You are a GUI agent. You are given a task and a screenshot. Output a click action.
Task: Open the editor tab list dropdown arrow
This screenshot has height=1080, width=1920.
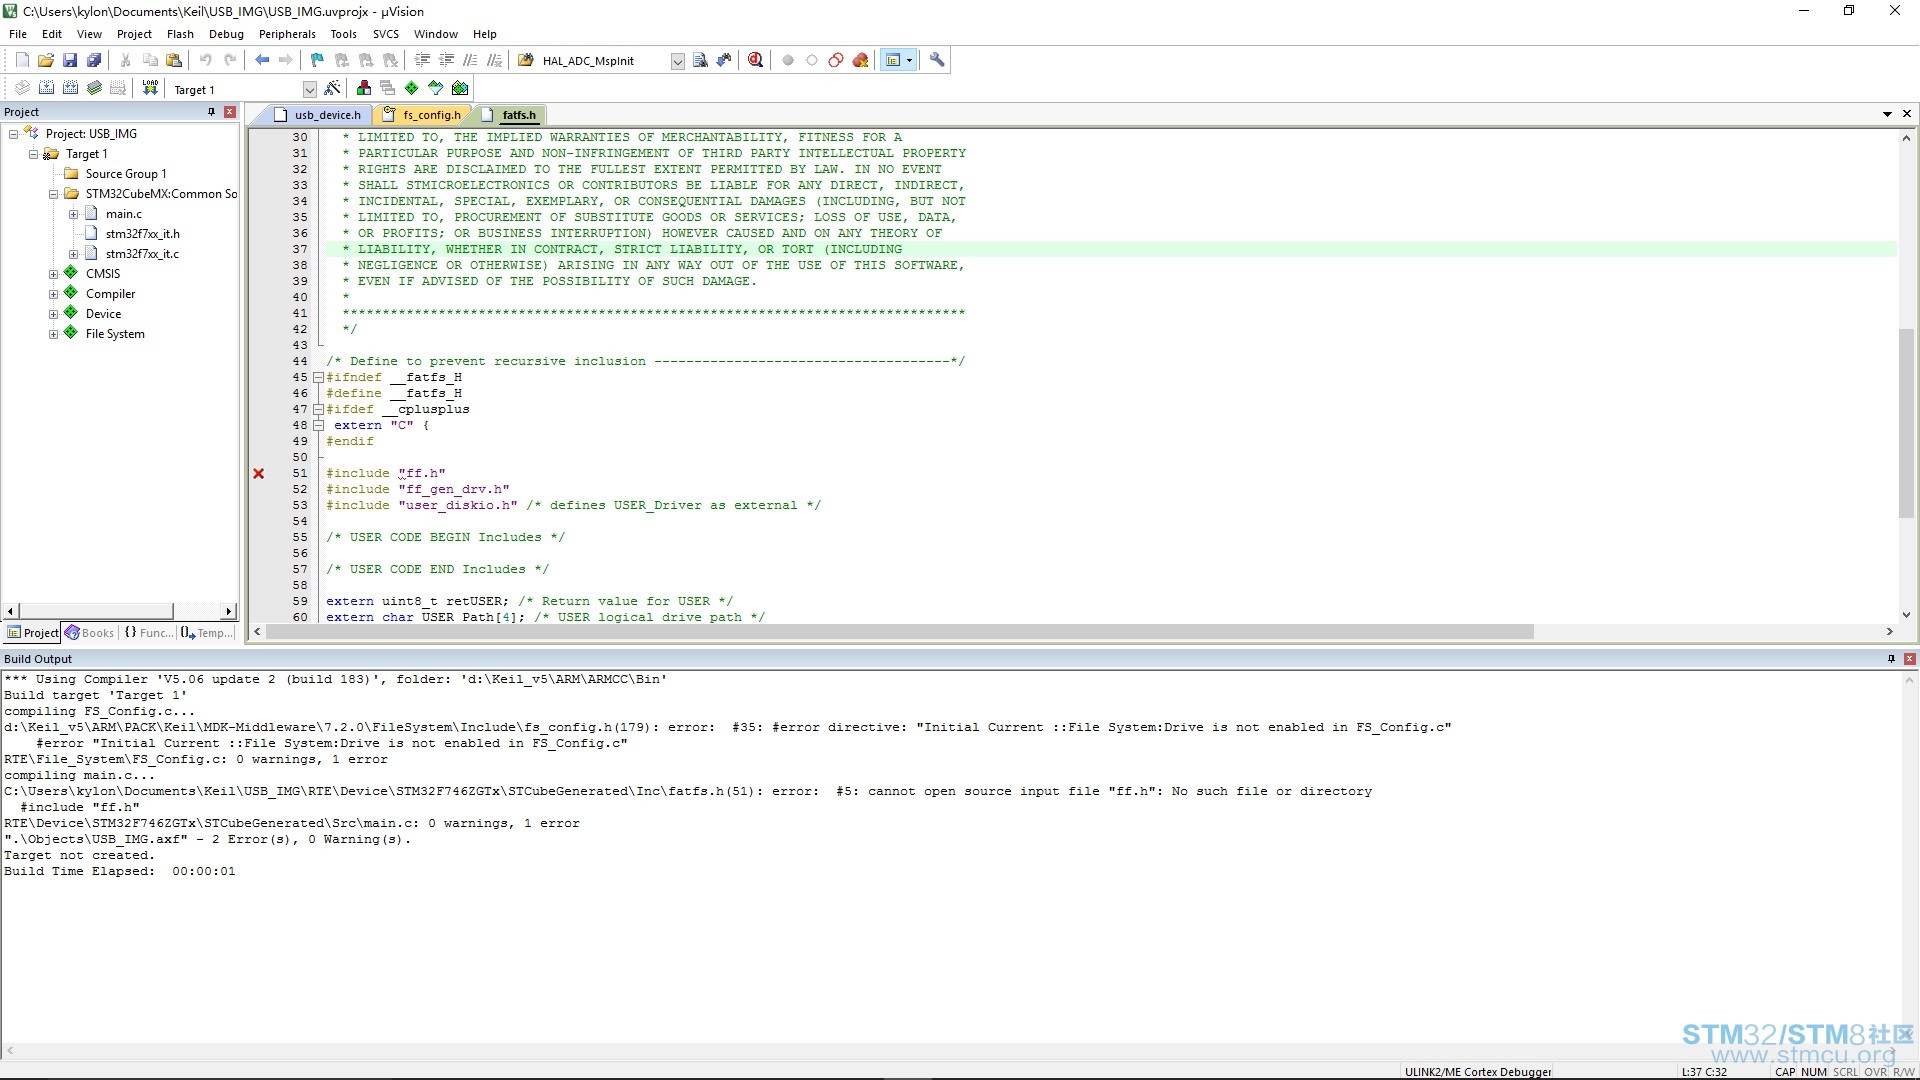(x=1887, y=114)
